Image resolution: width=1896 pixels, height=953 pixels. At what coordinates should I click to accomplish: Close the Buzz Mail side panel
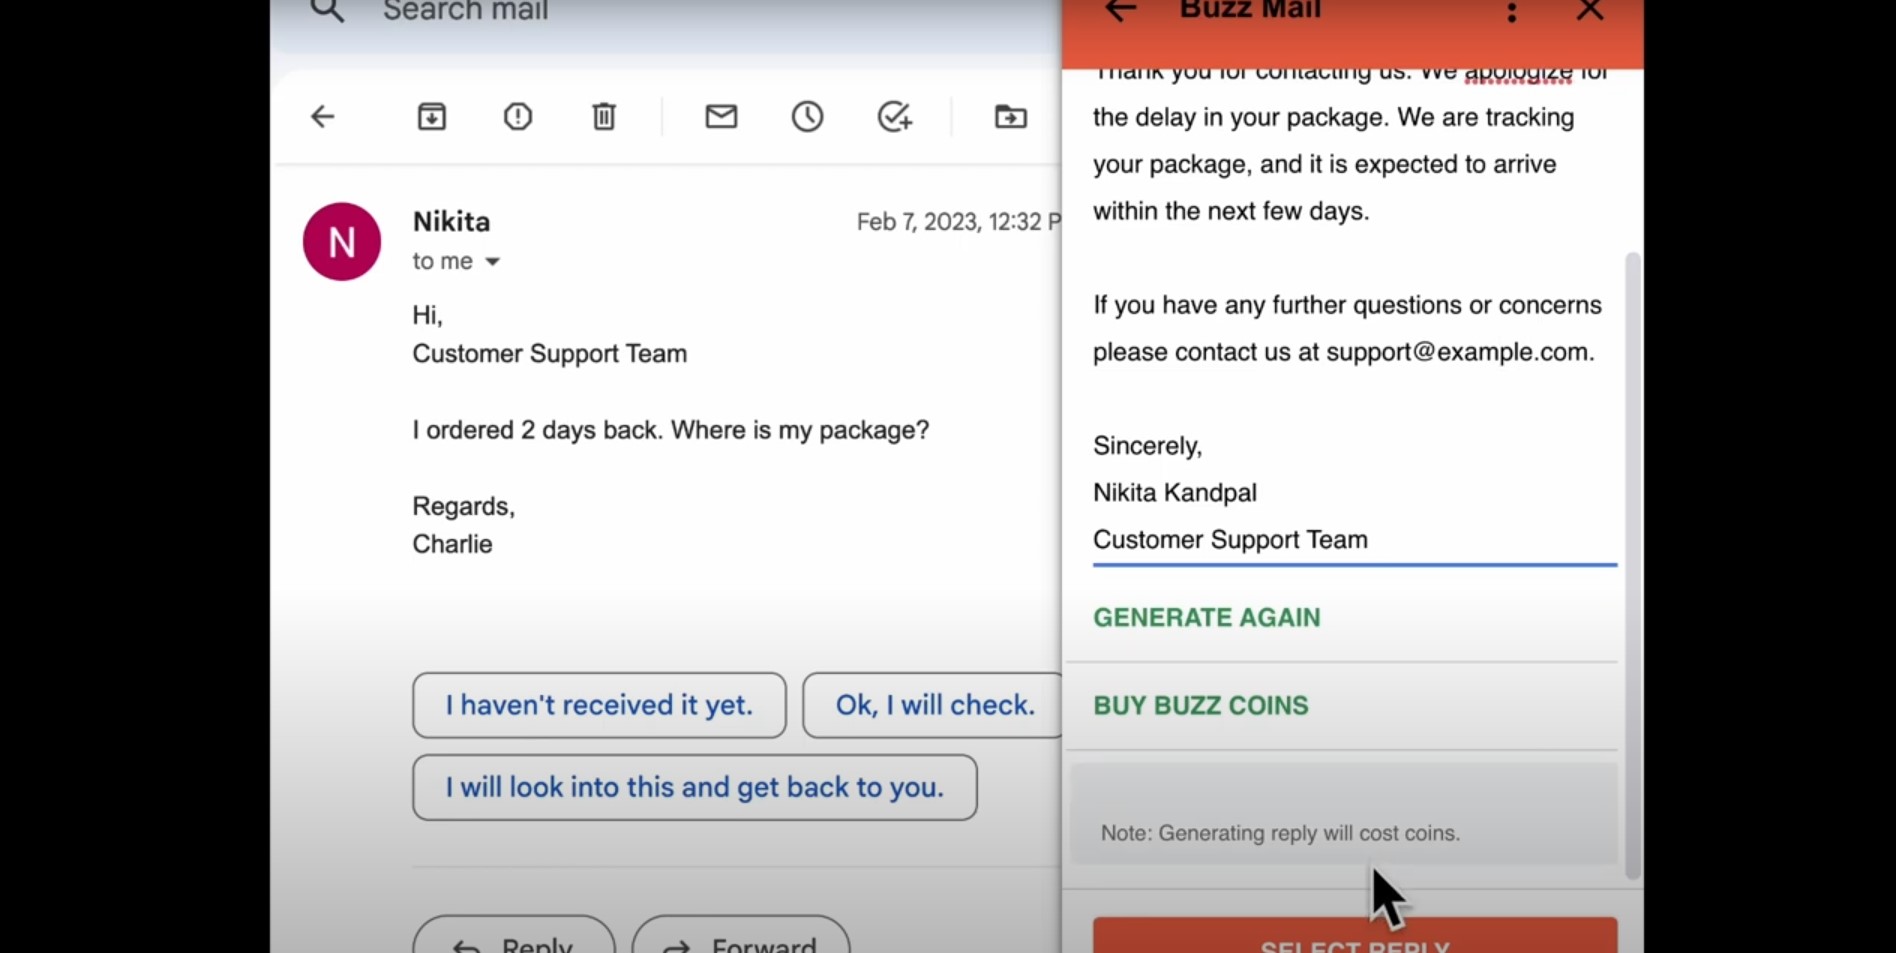1589,11
